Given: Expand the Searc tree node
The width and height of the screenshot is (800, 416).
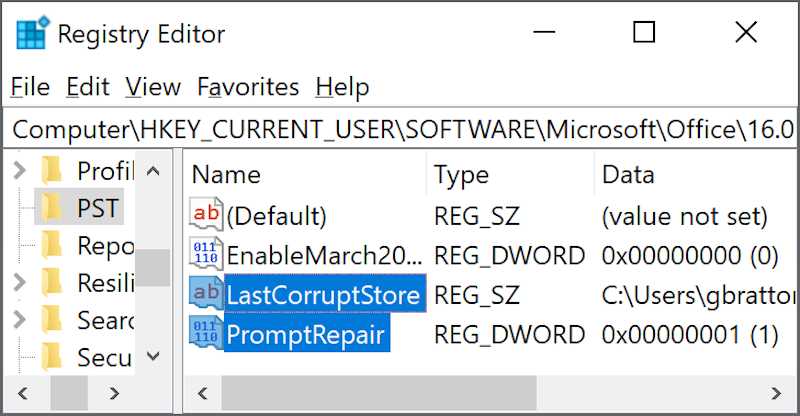Looking at the screenshot, I should 19,320.
